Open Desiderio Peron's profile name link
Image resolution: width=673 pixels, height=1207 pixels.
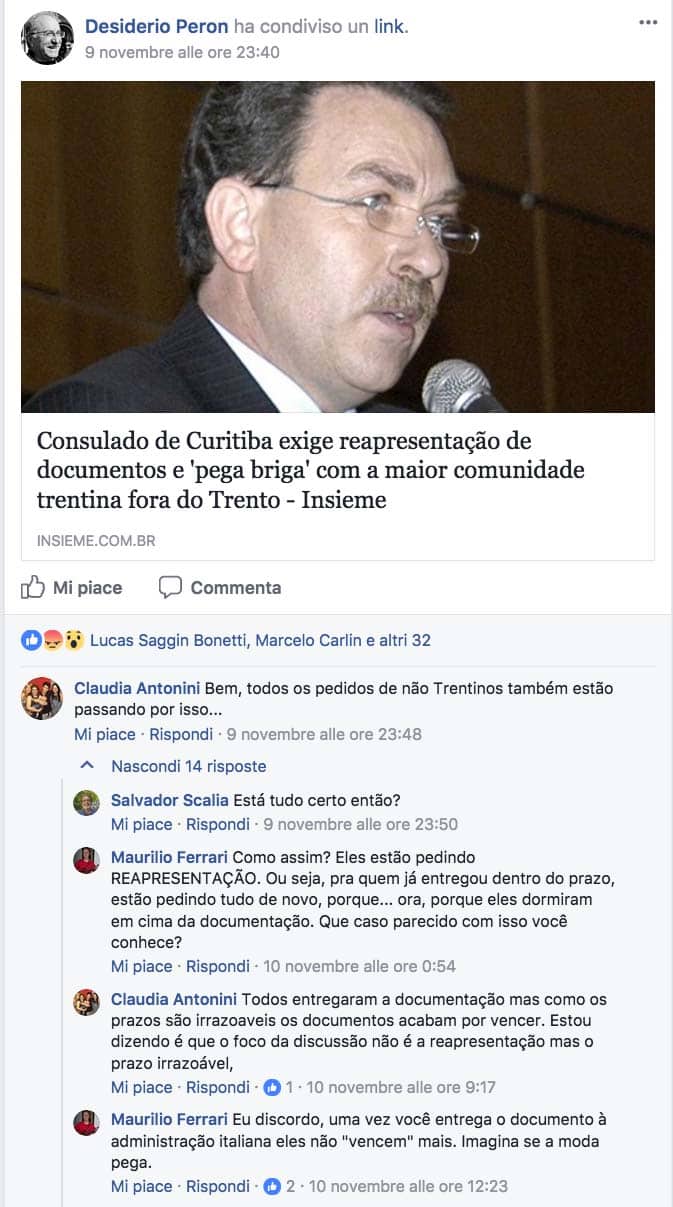157,27
